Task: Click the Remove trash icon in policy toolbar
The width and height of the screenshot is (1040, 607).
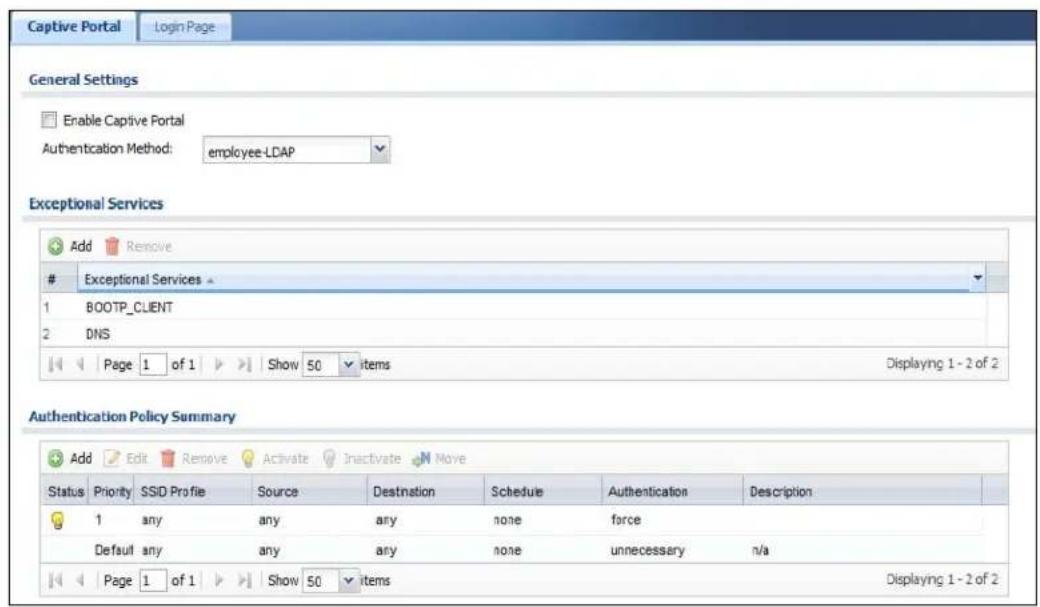Action: 168,458
